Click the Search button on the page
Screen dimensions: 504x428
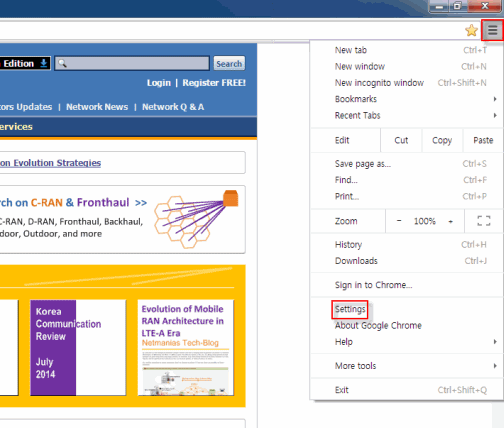229,63
